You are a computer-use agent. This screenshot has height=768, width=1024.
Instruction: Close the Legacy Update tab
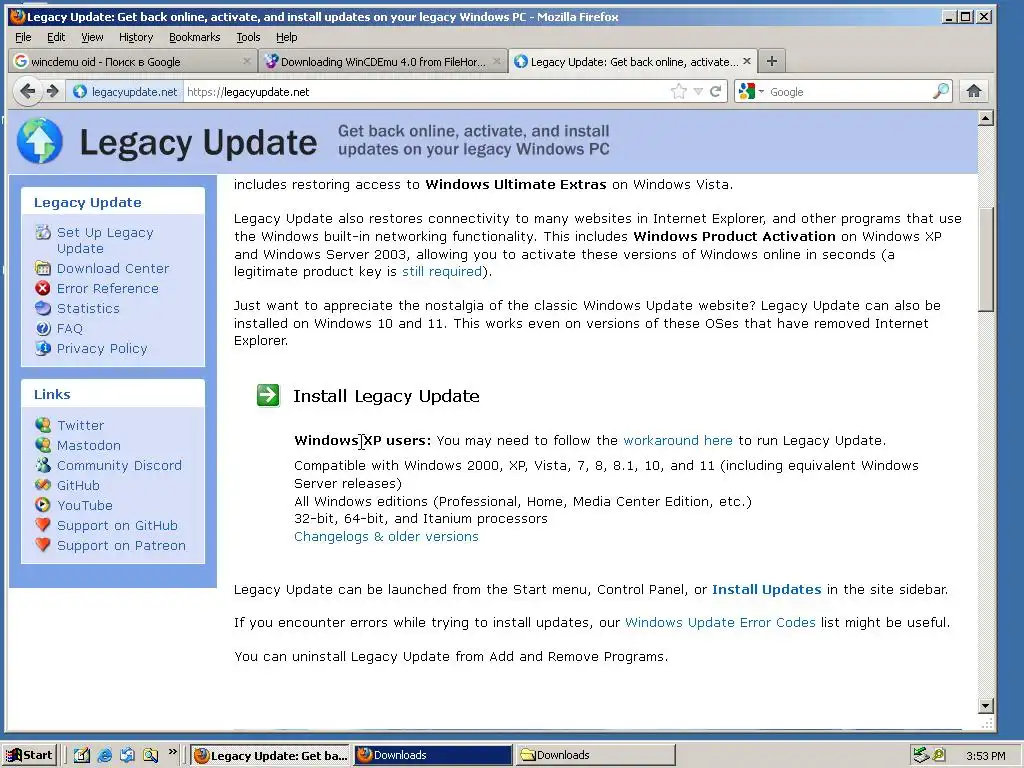point(747,61)
